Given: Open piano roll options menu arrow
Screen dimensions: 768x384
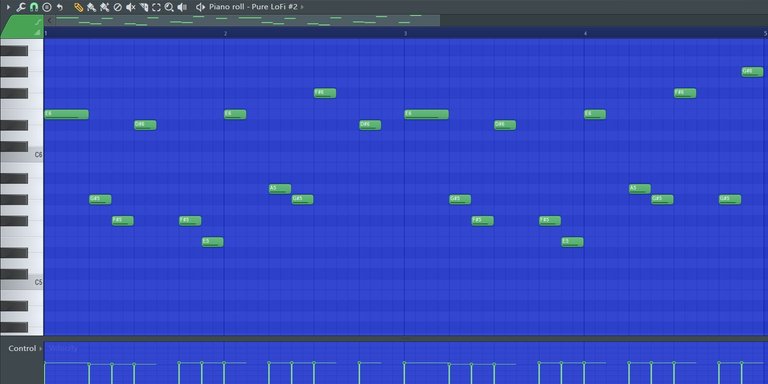Looking at the screenshot, I should click(7, 7).
